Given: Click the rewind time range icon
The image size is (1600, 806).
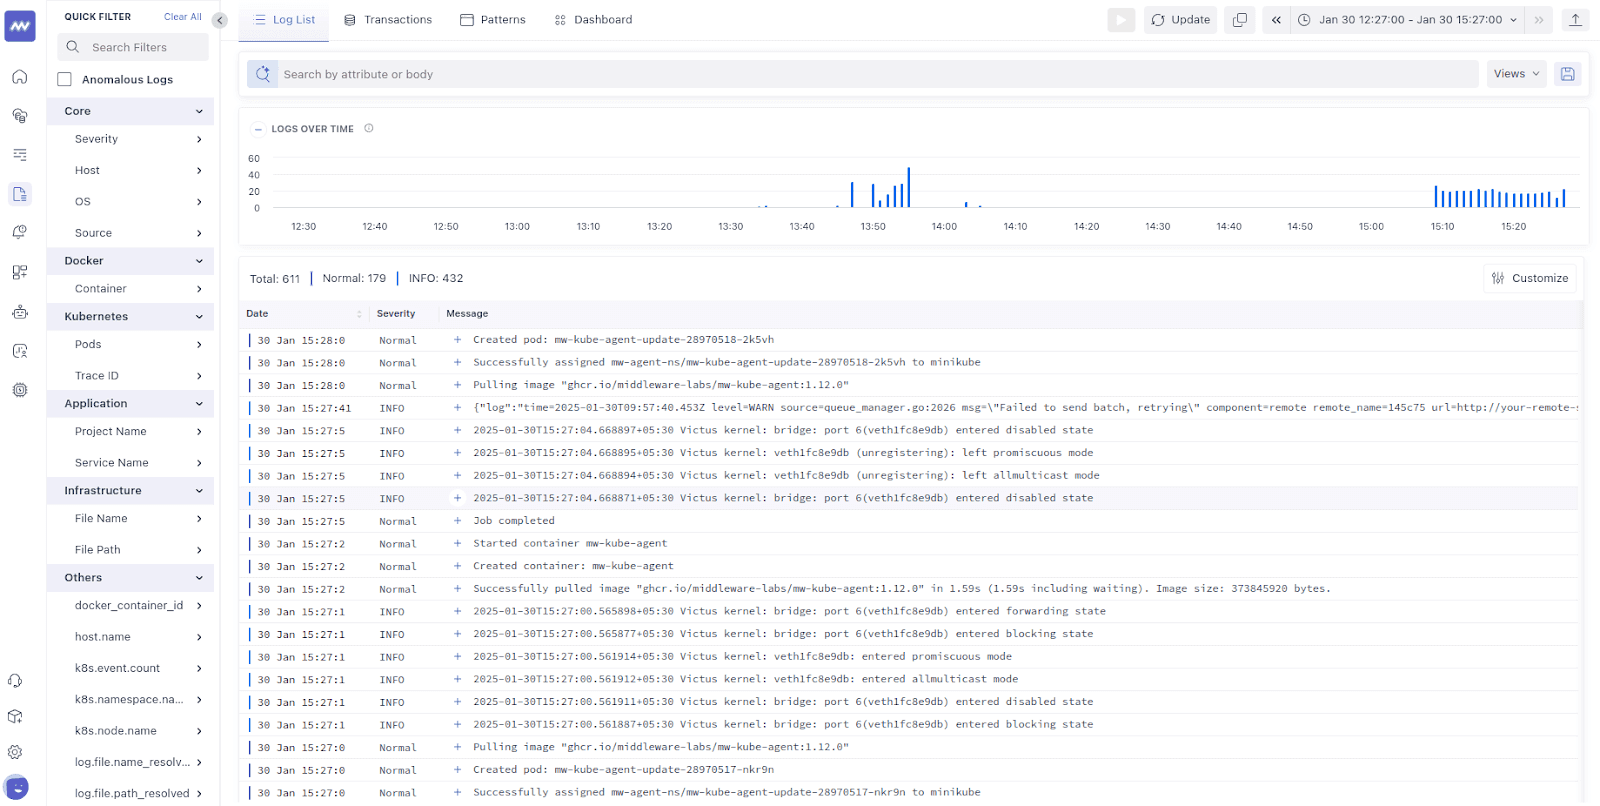Looking at the screenshot, I should click(x=1276, y=20).
